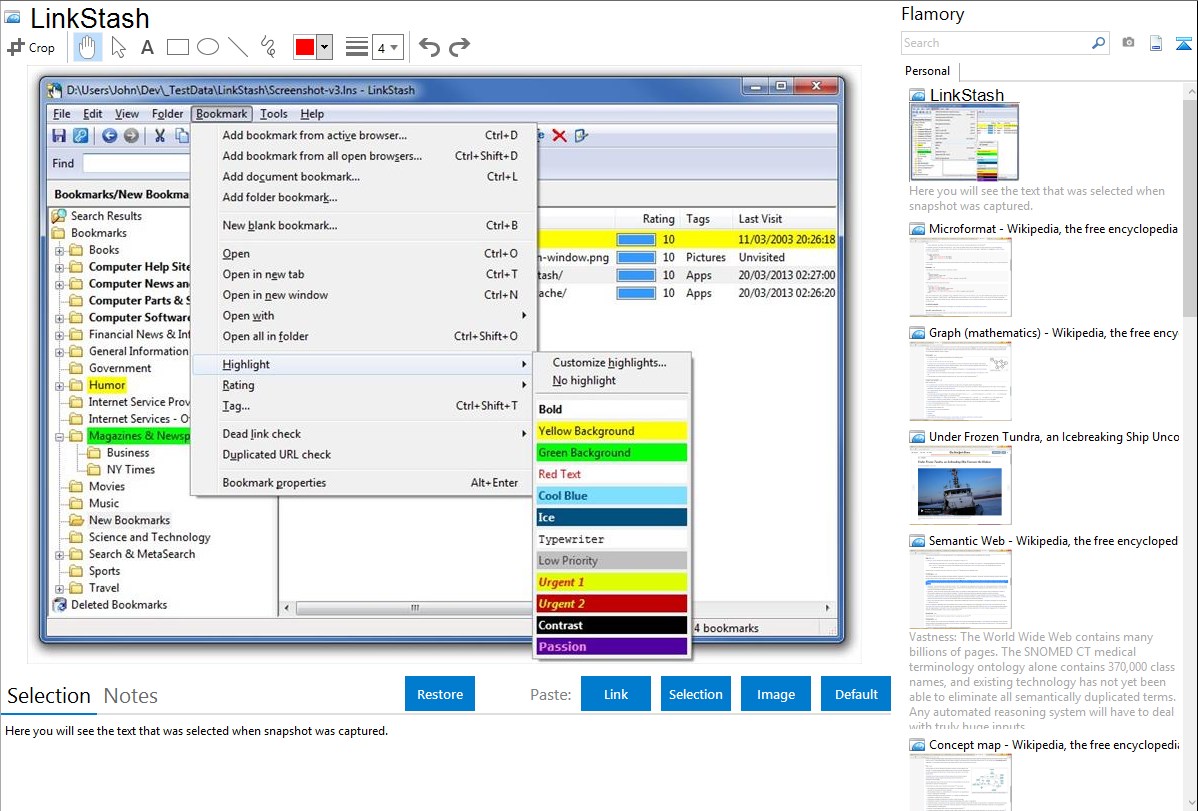Select the Crop tool
This screenshot has width=1198, height=811.
tap(31, 47)
